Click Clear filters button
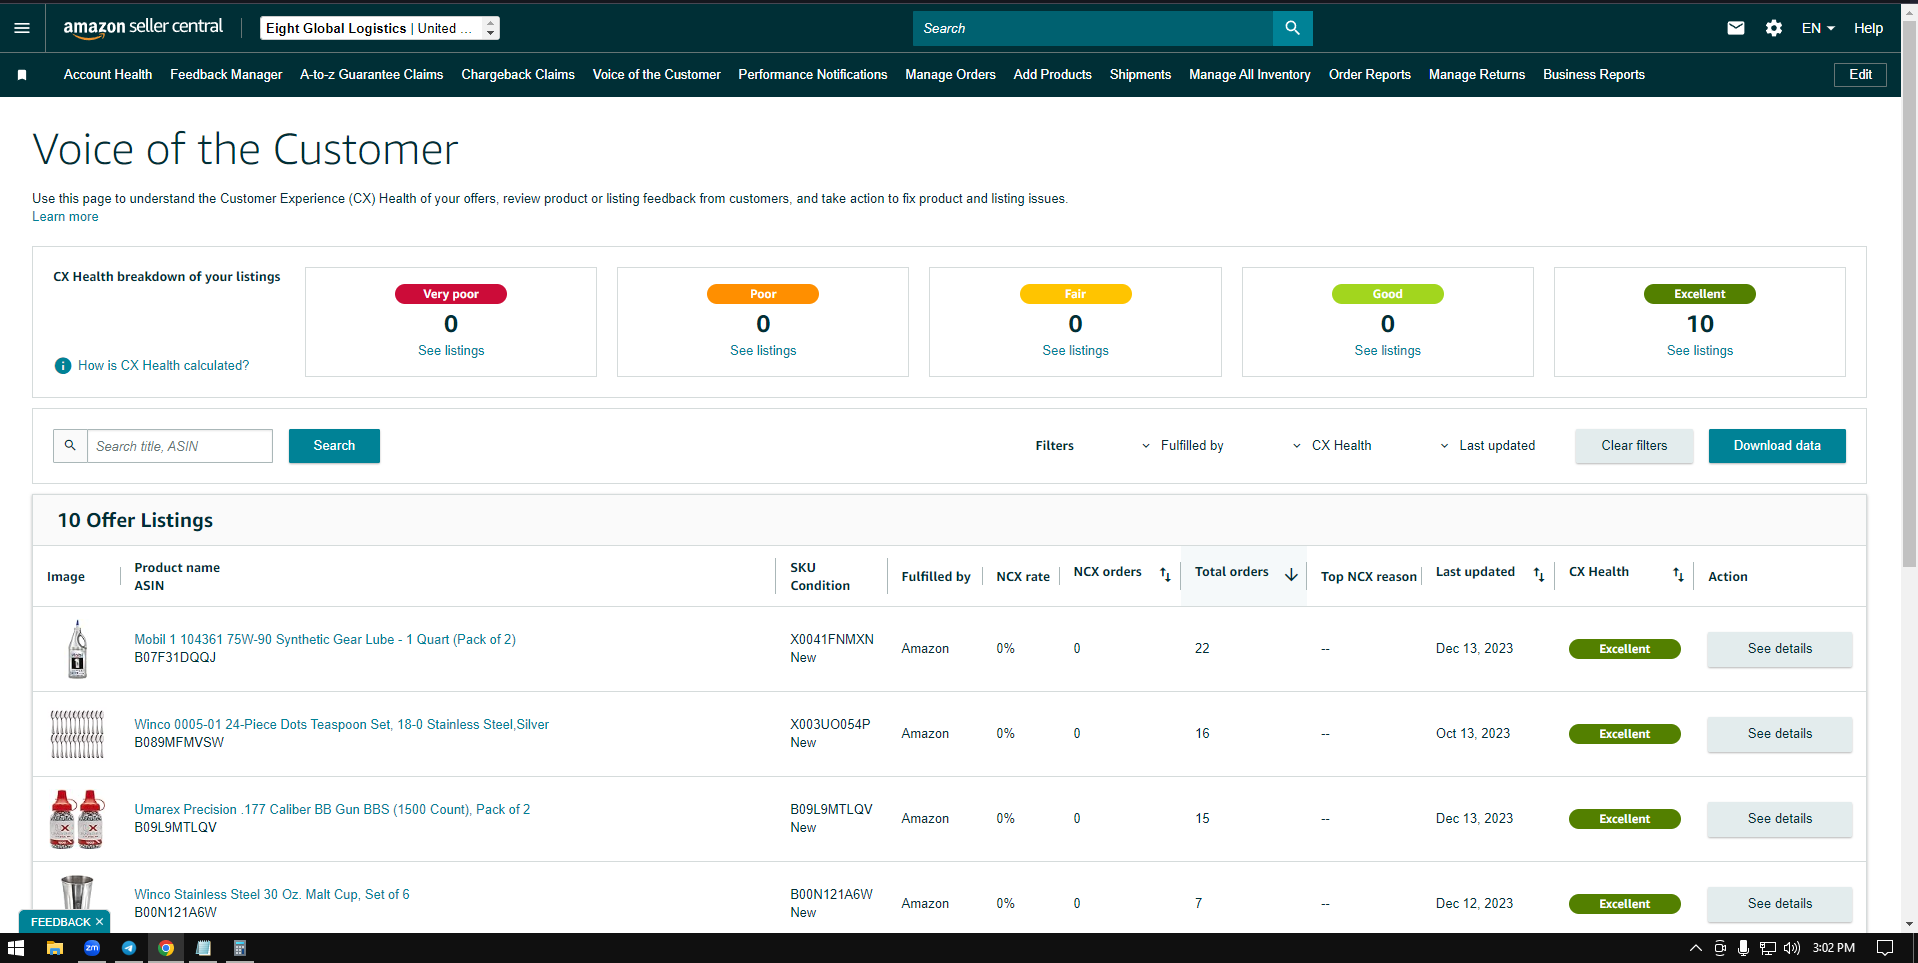The width and height of the screenshot is (1918, 963). click(1634, 446)
